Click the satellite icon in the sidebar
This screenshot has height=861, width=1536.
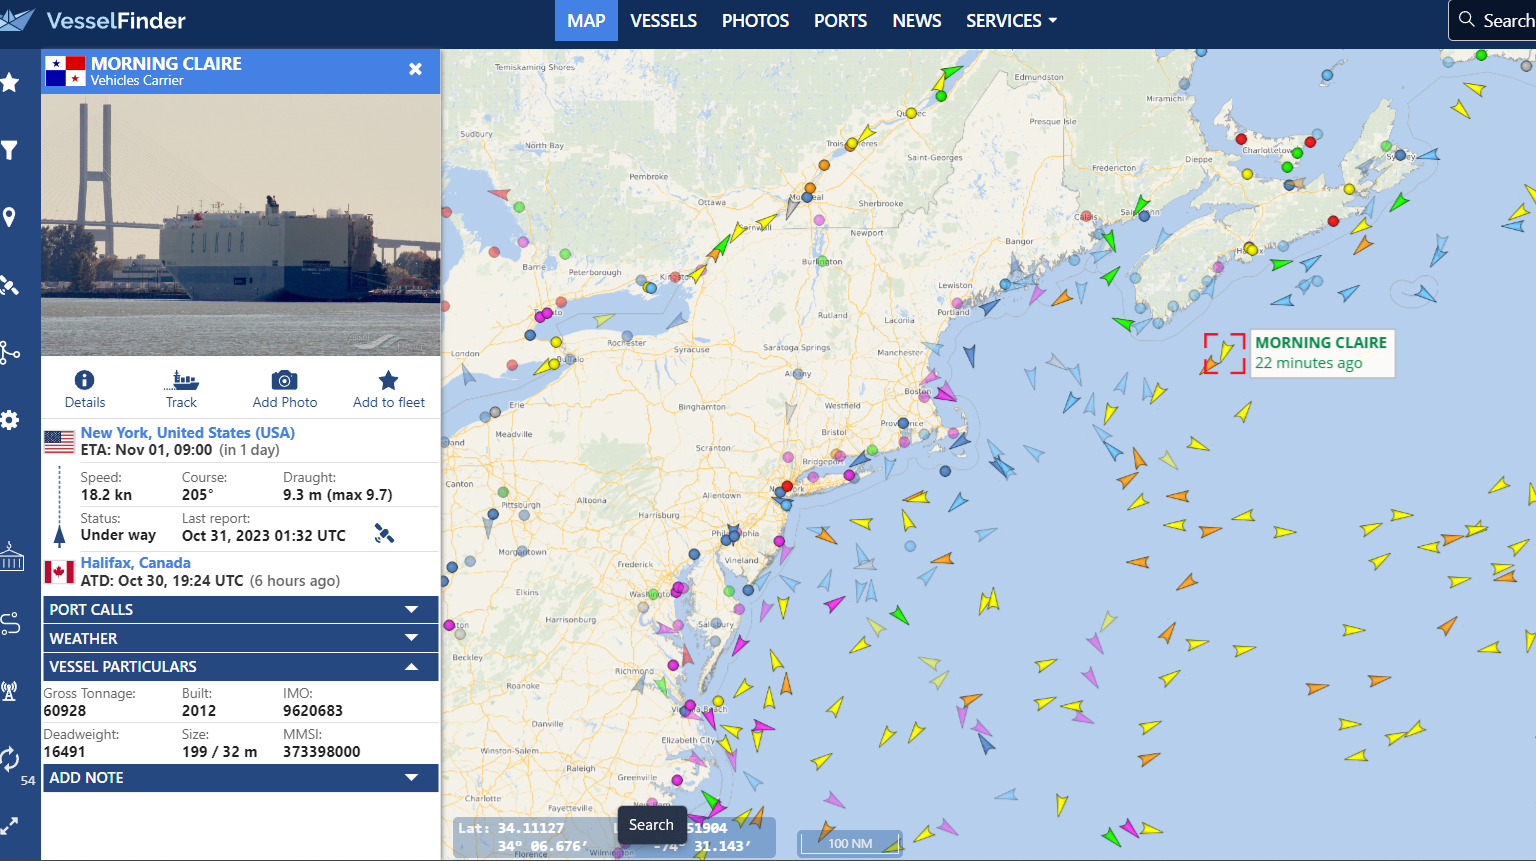[10, 286]
